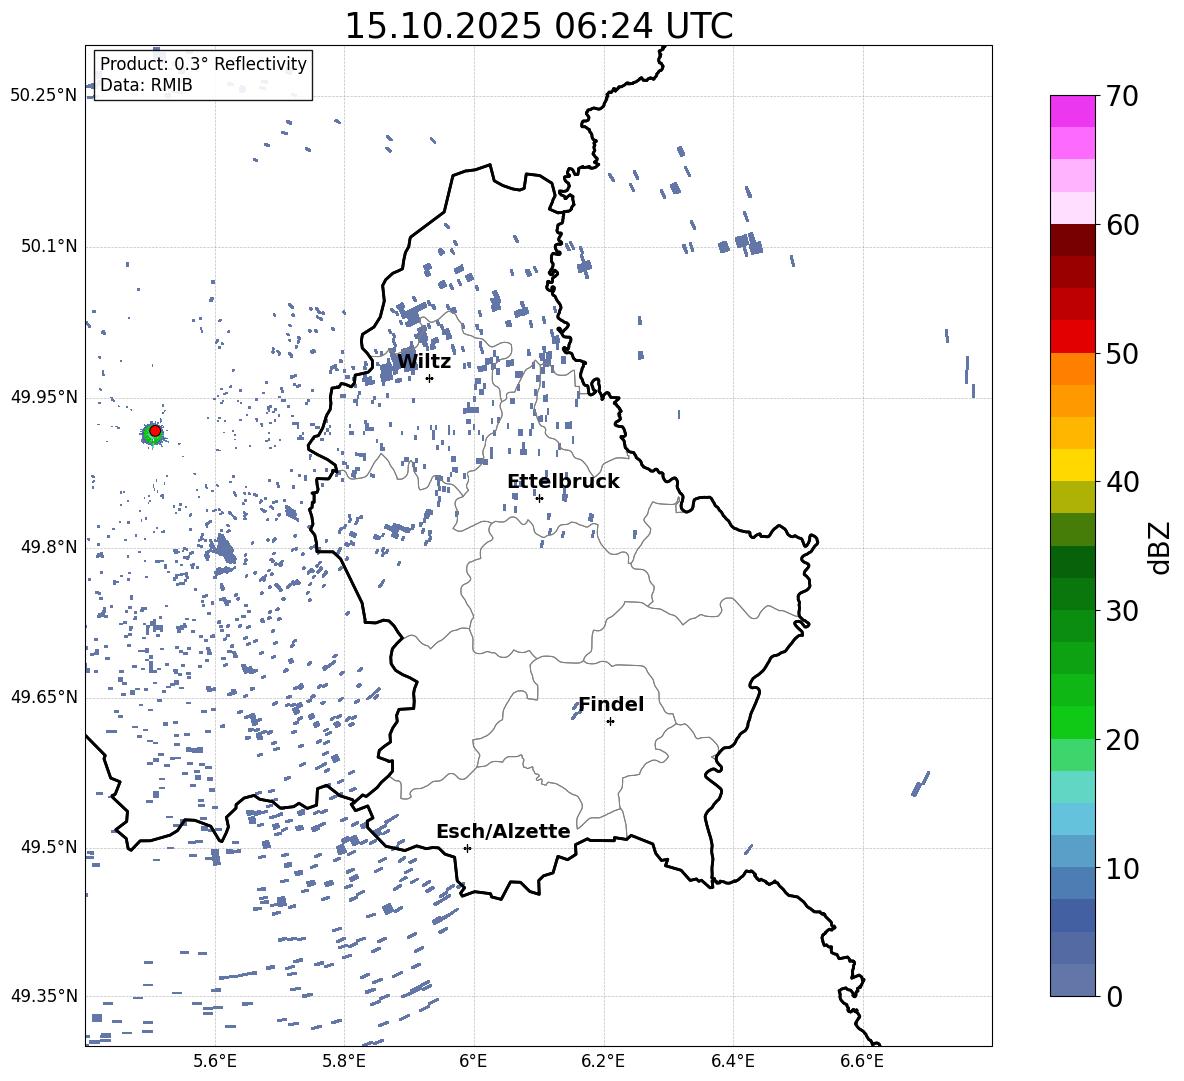
Task: Click the light blue swatch above 10
Action: [1072, 851]
